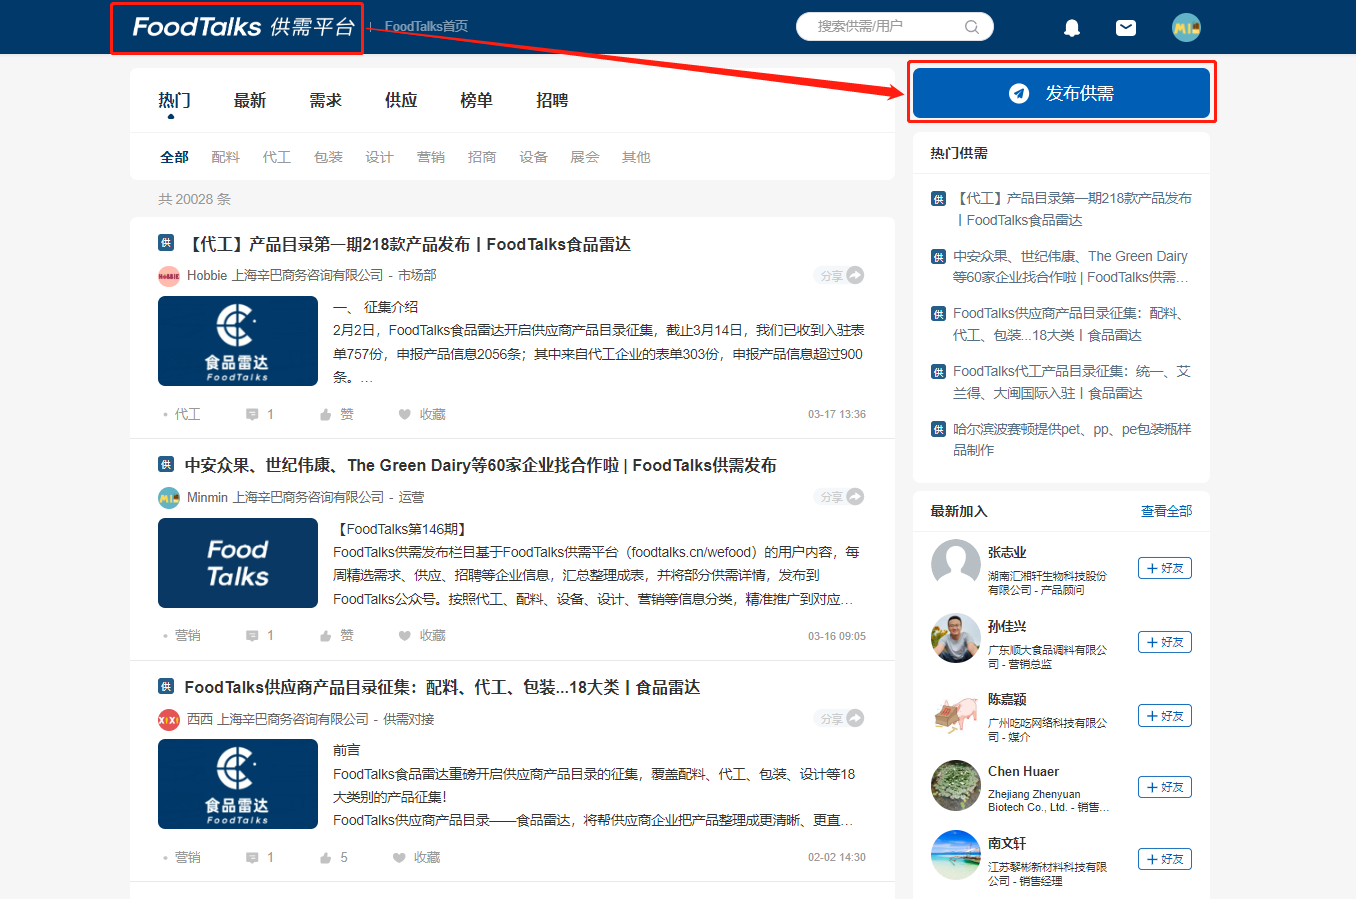Switch to the 最新 tab

(x=249, y=99)
